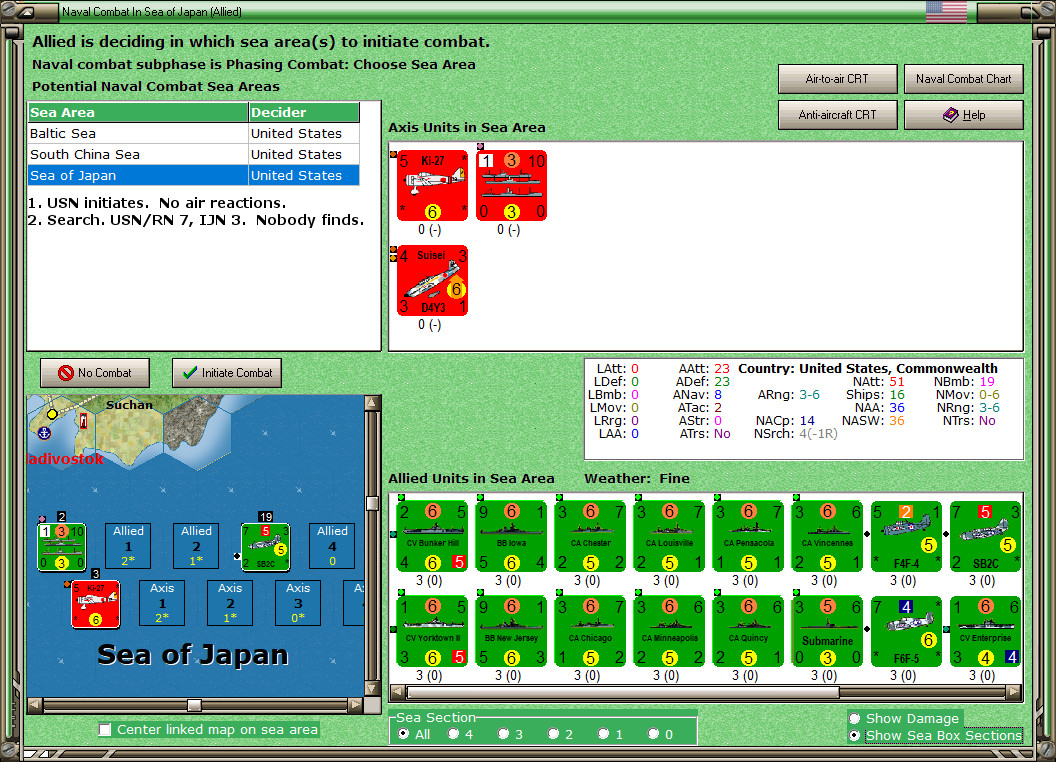This screenshot has width=1056, height=762.
Task: Click the No Combat button
Action: click(x=95, y=373)
